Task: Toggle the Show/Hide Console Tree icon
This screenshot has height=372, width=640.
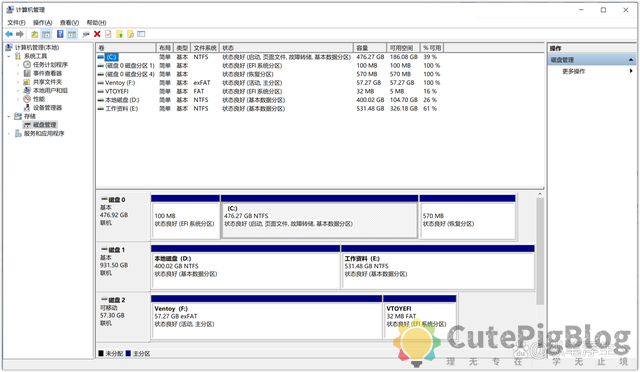Action: click(46, 34)
